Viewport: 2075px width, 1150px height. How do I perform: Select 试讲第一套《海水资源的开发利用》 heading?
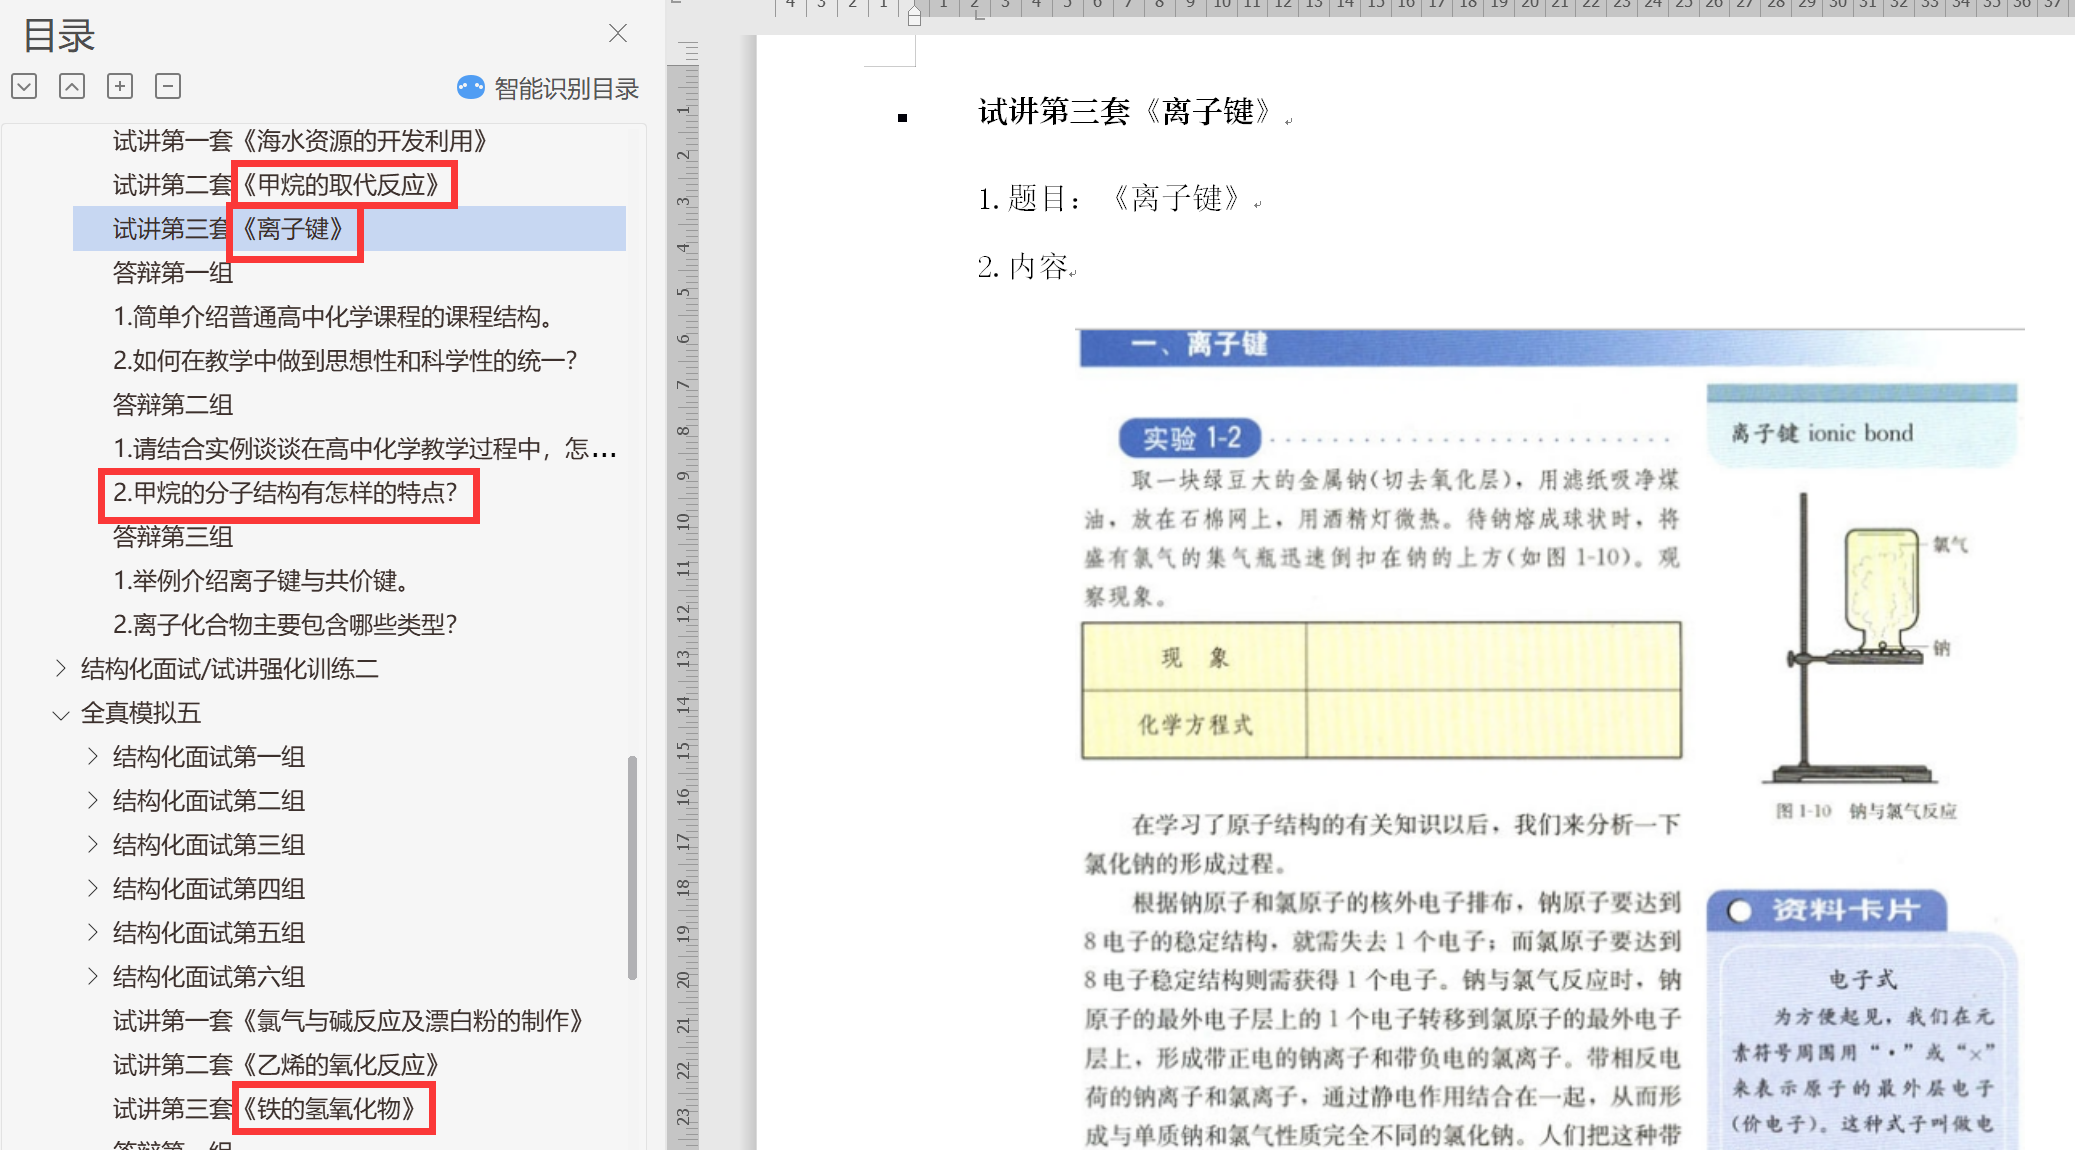click(x=299, y=141)
